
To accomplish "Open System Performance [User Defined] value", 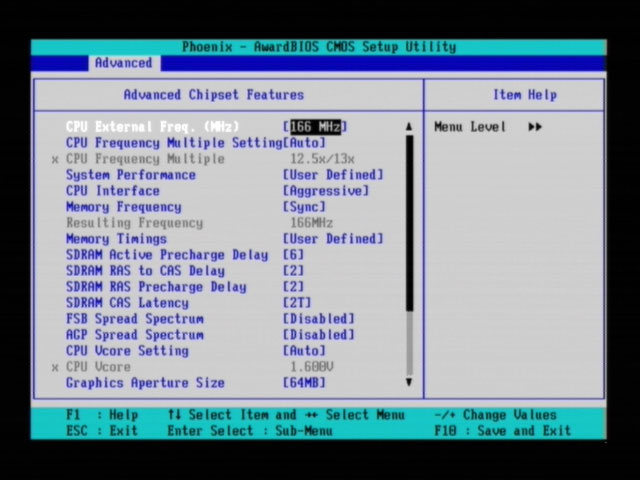I will (x=333, y=175).
